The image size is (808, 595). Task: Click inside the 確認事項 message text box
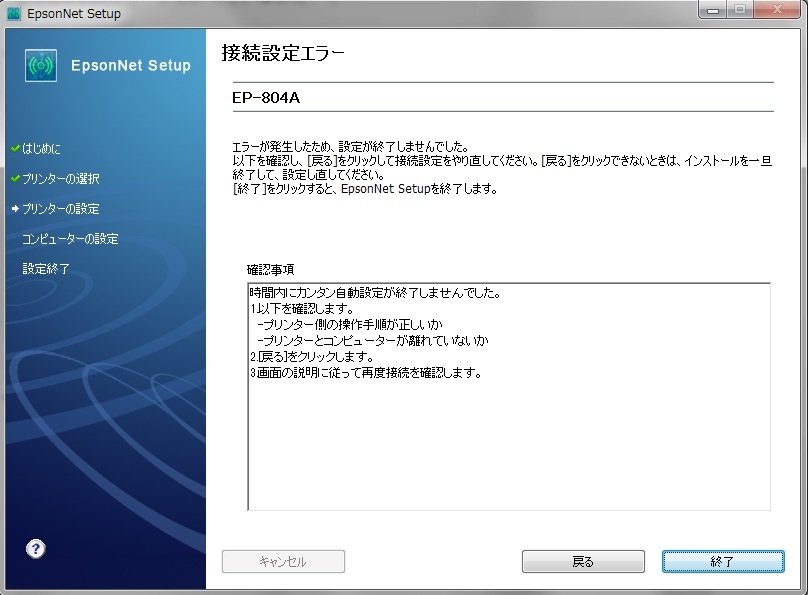click(509, 397)
